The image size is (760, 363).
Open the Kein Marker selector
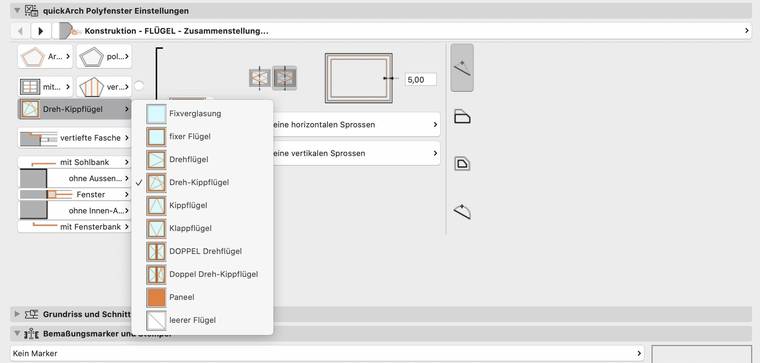pos(327,353)
